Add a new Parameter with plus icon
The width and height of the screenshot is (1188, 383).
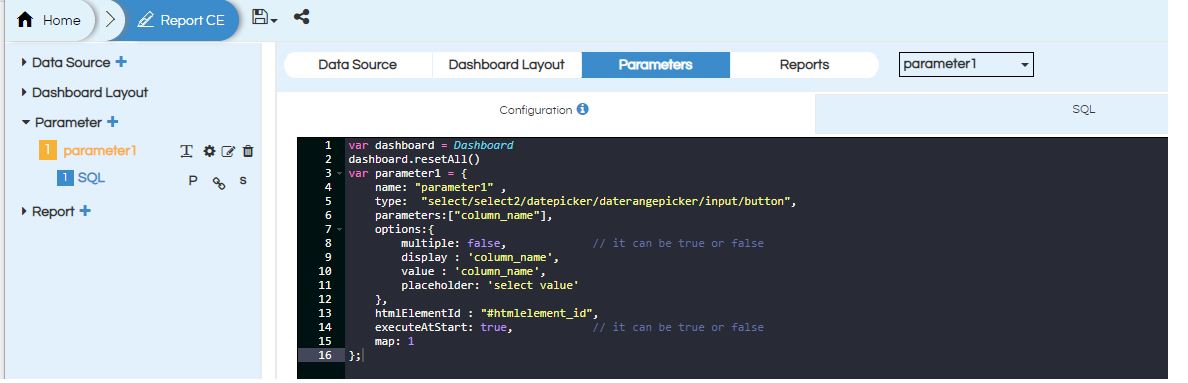pos(112,122)
